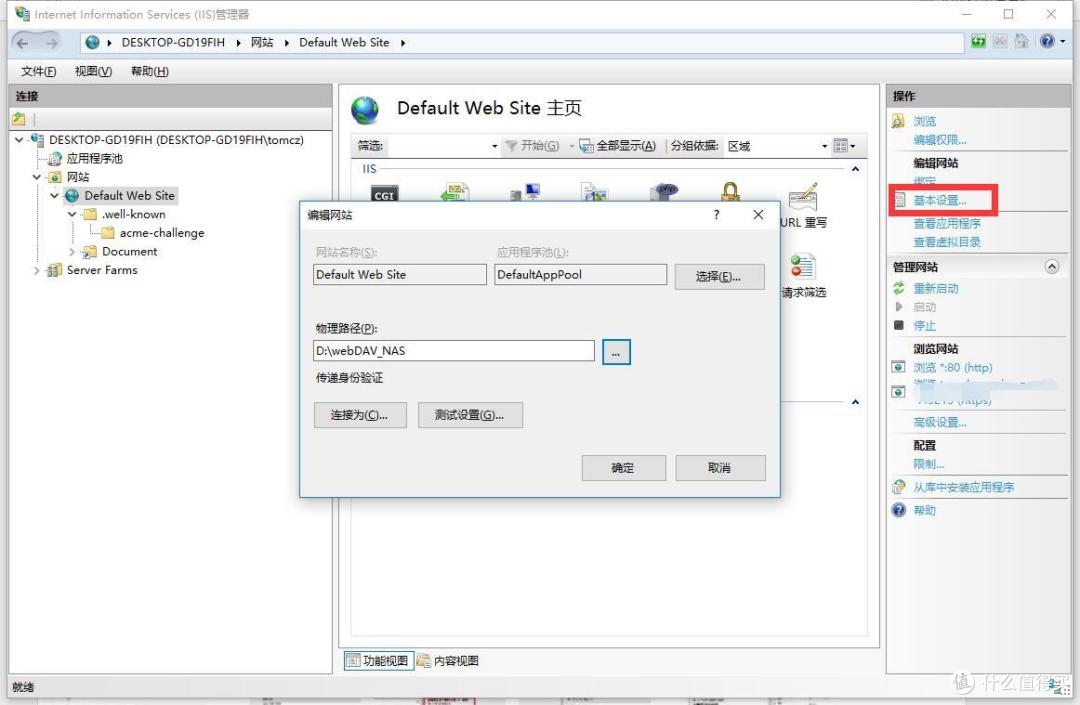Screen dimensions: 1080x705
Task: Click the 测试设置(G)... button
Action: click(470, 415)
